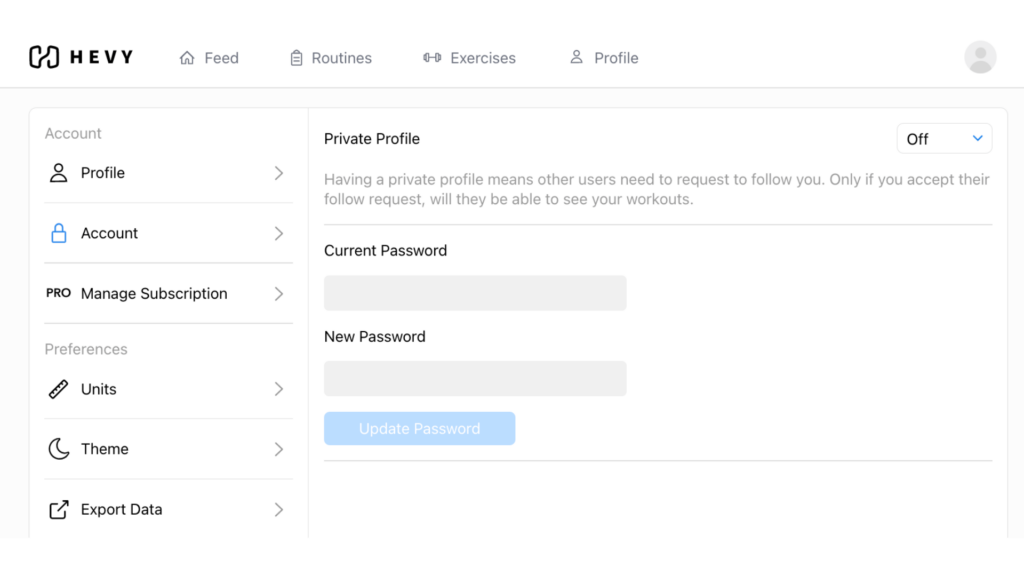Click the ruler Units icon
The width and height of the screenshot is (1024, 576).
(58, 389)
